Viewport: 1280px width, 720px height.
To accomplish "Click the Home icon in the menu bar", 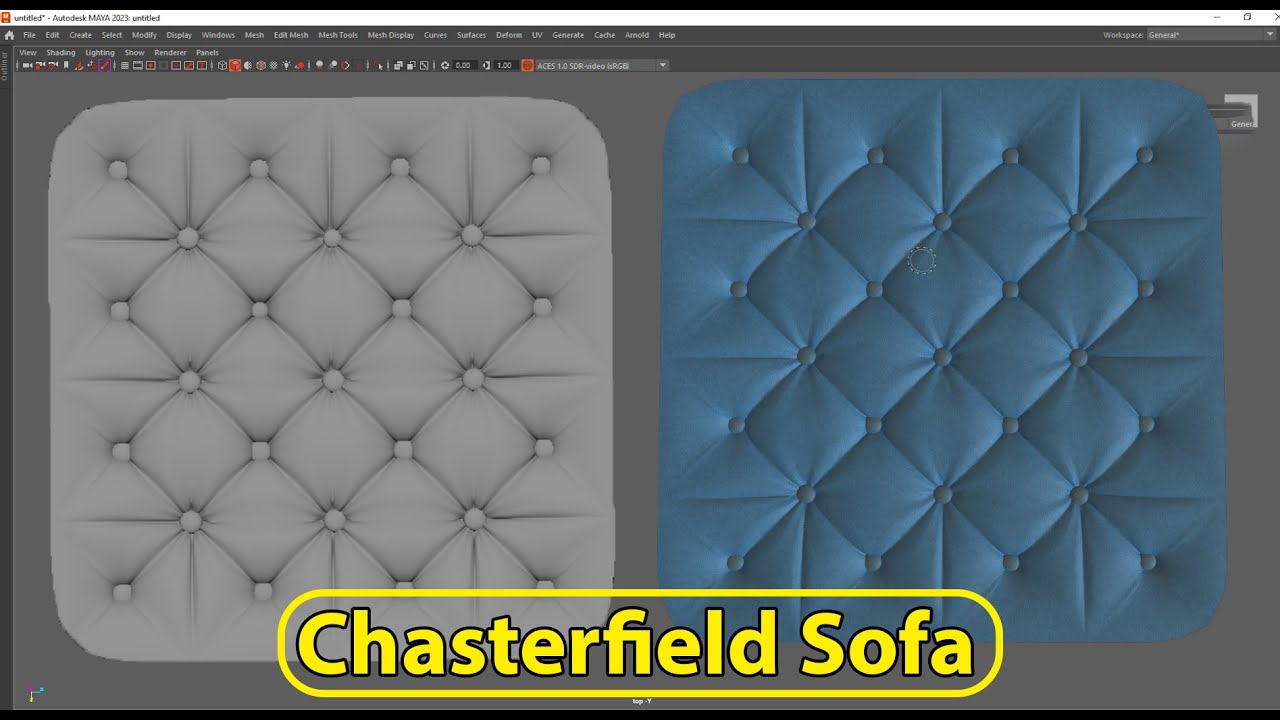I will [x=9, y=35].
